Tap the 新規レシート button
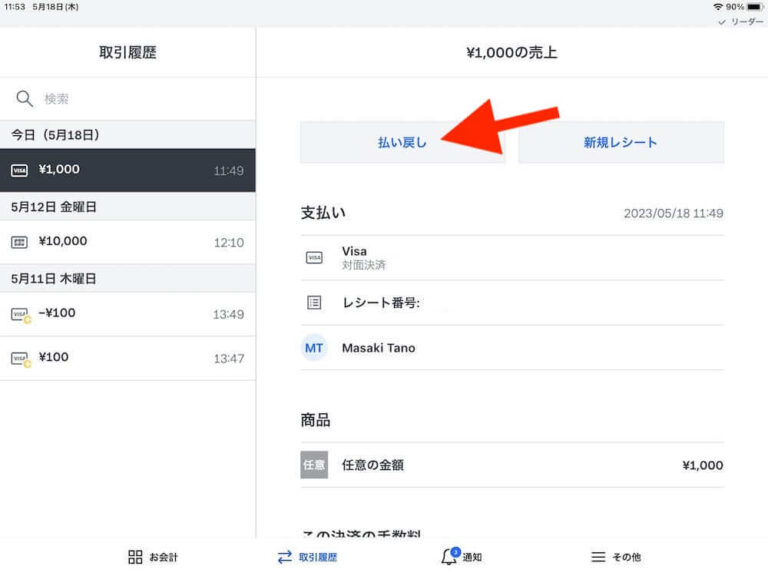The image size is (768, 576). coord(620,142)
